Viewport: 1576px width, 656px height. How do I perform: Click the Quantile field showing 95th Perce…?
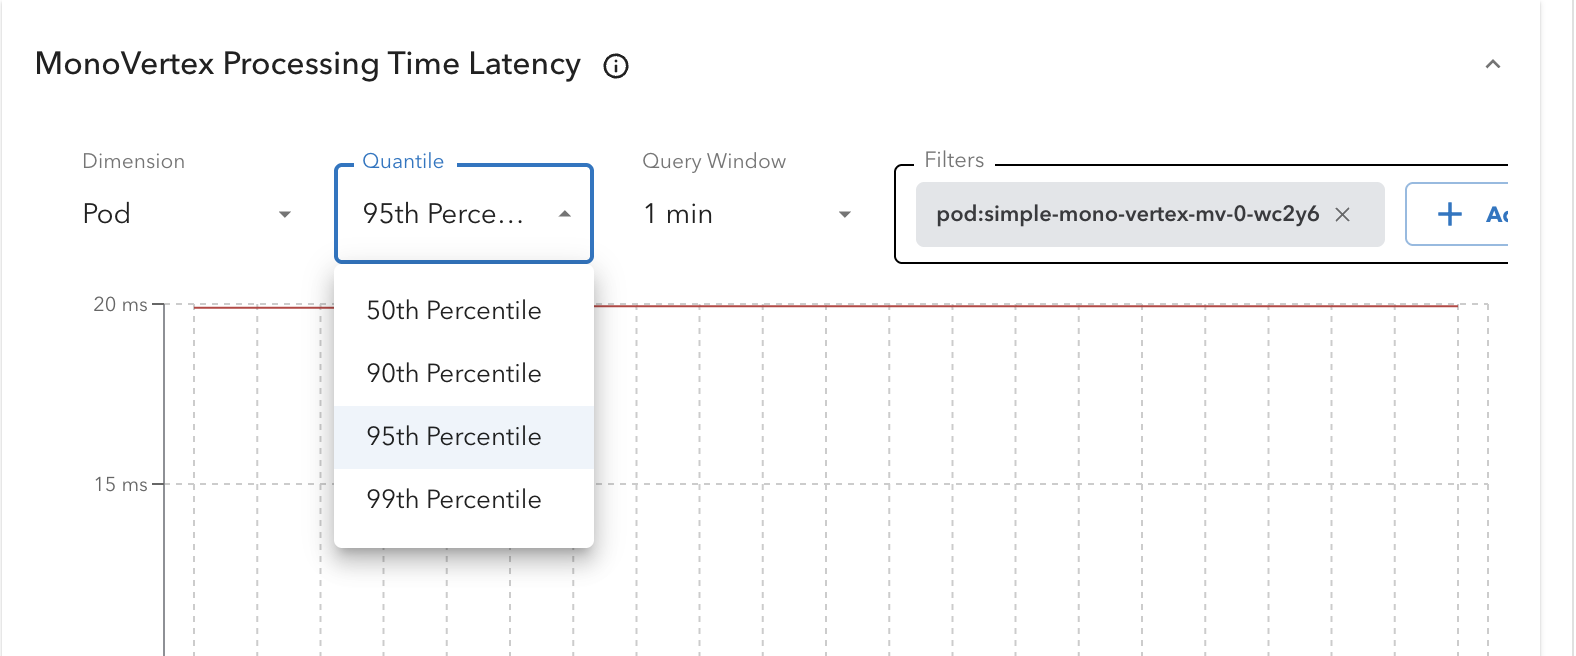coord(464,214)
